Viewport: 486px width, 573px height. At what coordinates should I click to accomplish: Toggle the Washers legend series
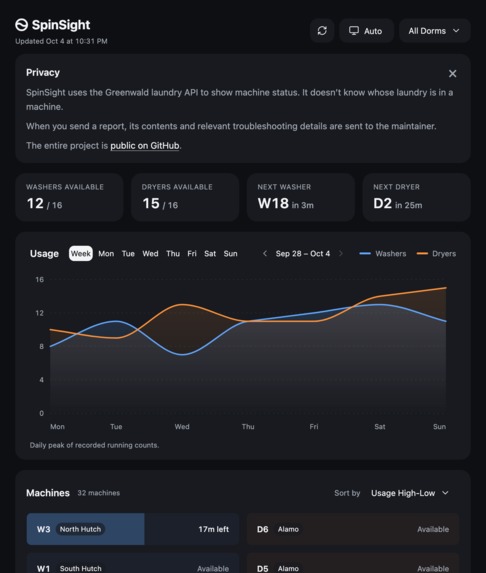[x=383, y=254]
